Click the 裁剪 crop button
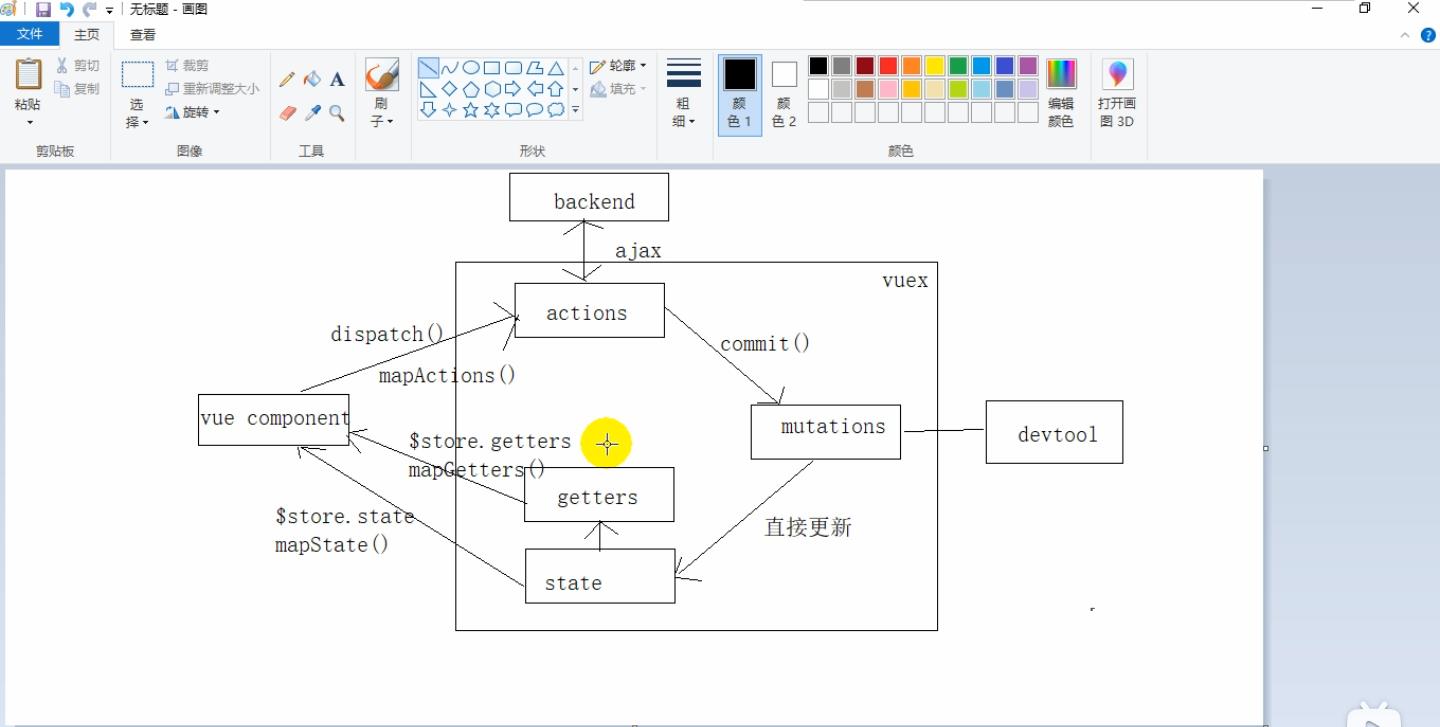This screenshot has height=727, width=1440. [187, 65]
